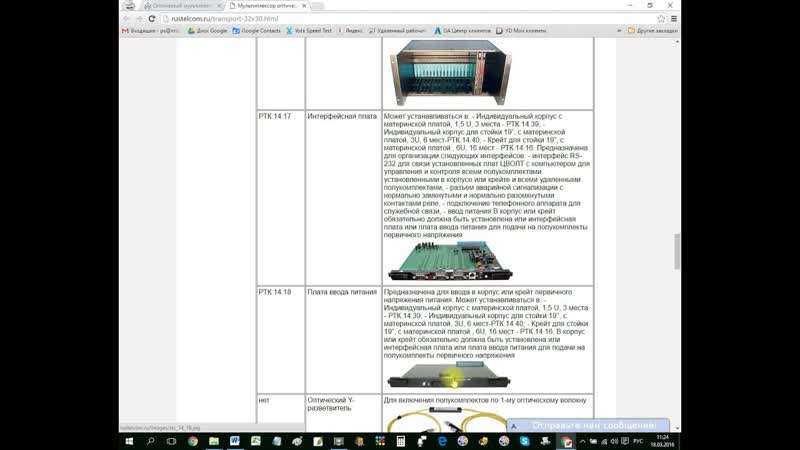Image resolution: width=800 pixels, height=450 pixels.
Task: Open the Диск Google bookmark
Action: [208, 31]
